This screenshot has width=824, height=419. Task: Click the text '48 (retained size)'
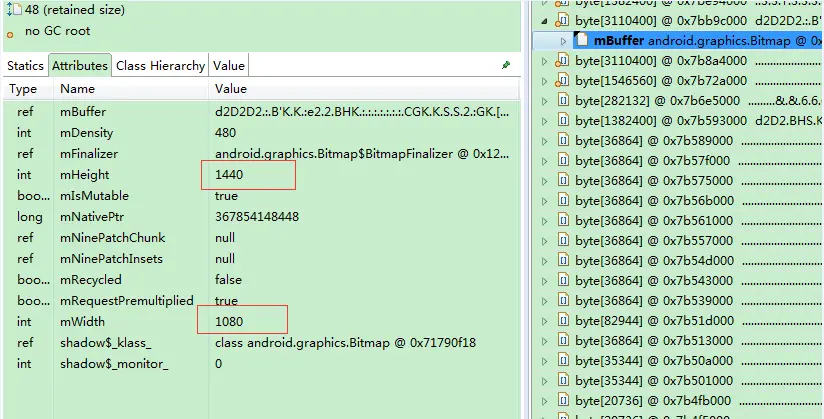(75, 10)
